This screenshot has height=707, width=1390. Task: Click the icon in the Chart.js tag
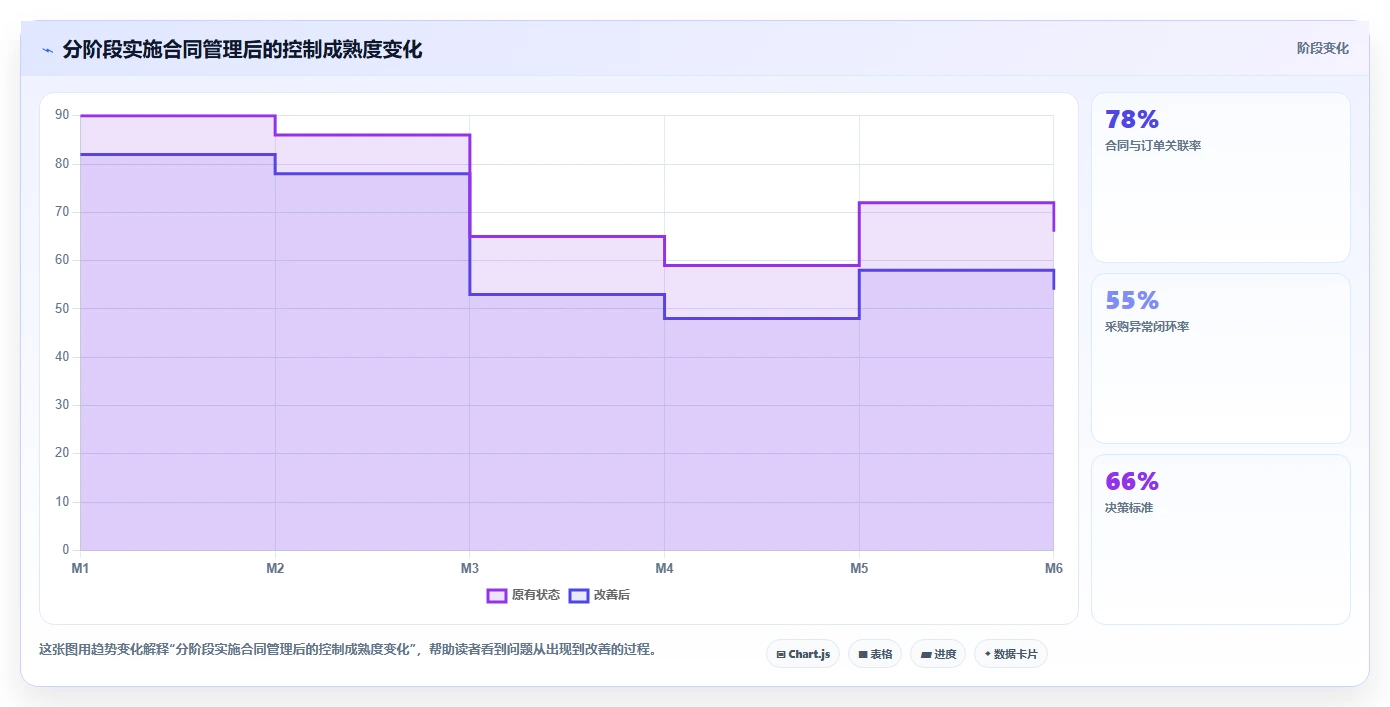[x=781, y=654]
